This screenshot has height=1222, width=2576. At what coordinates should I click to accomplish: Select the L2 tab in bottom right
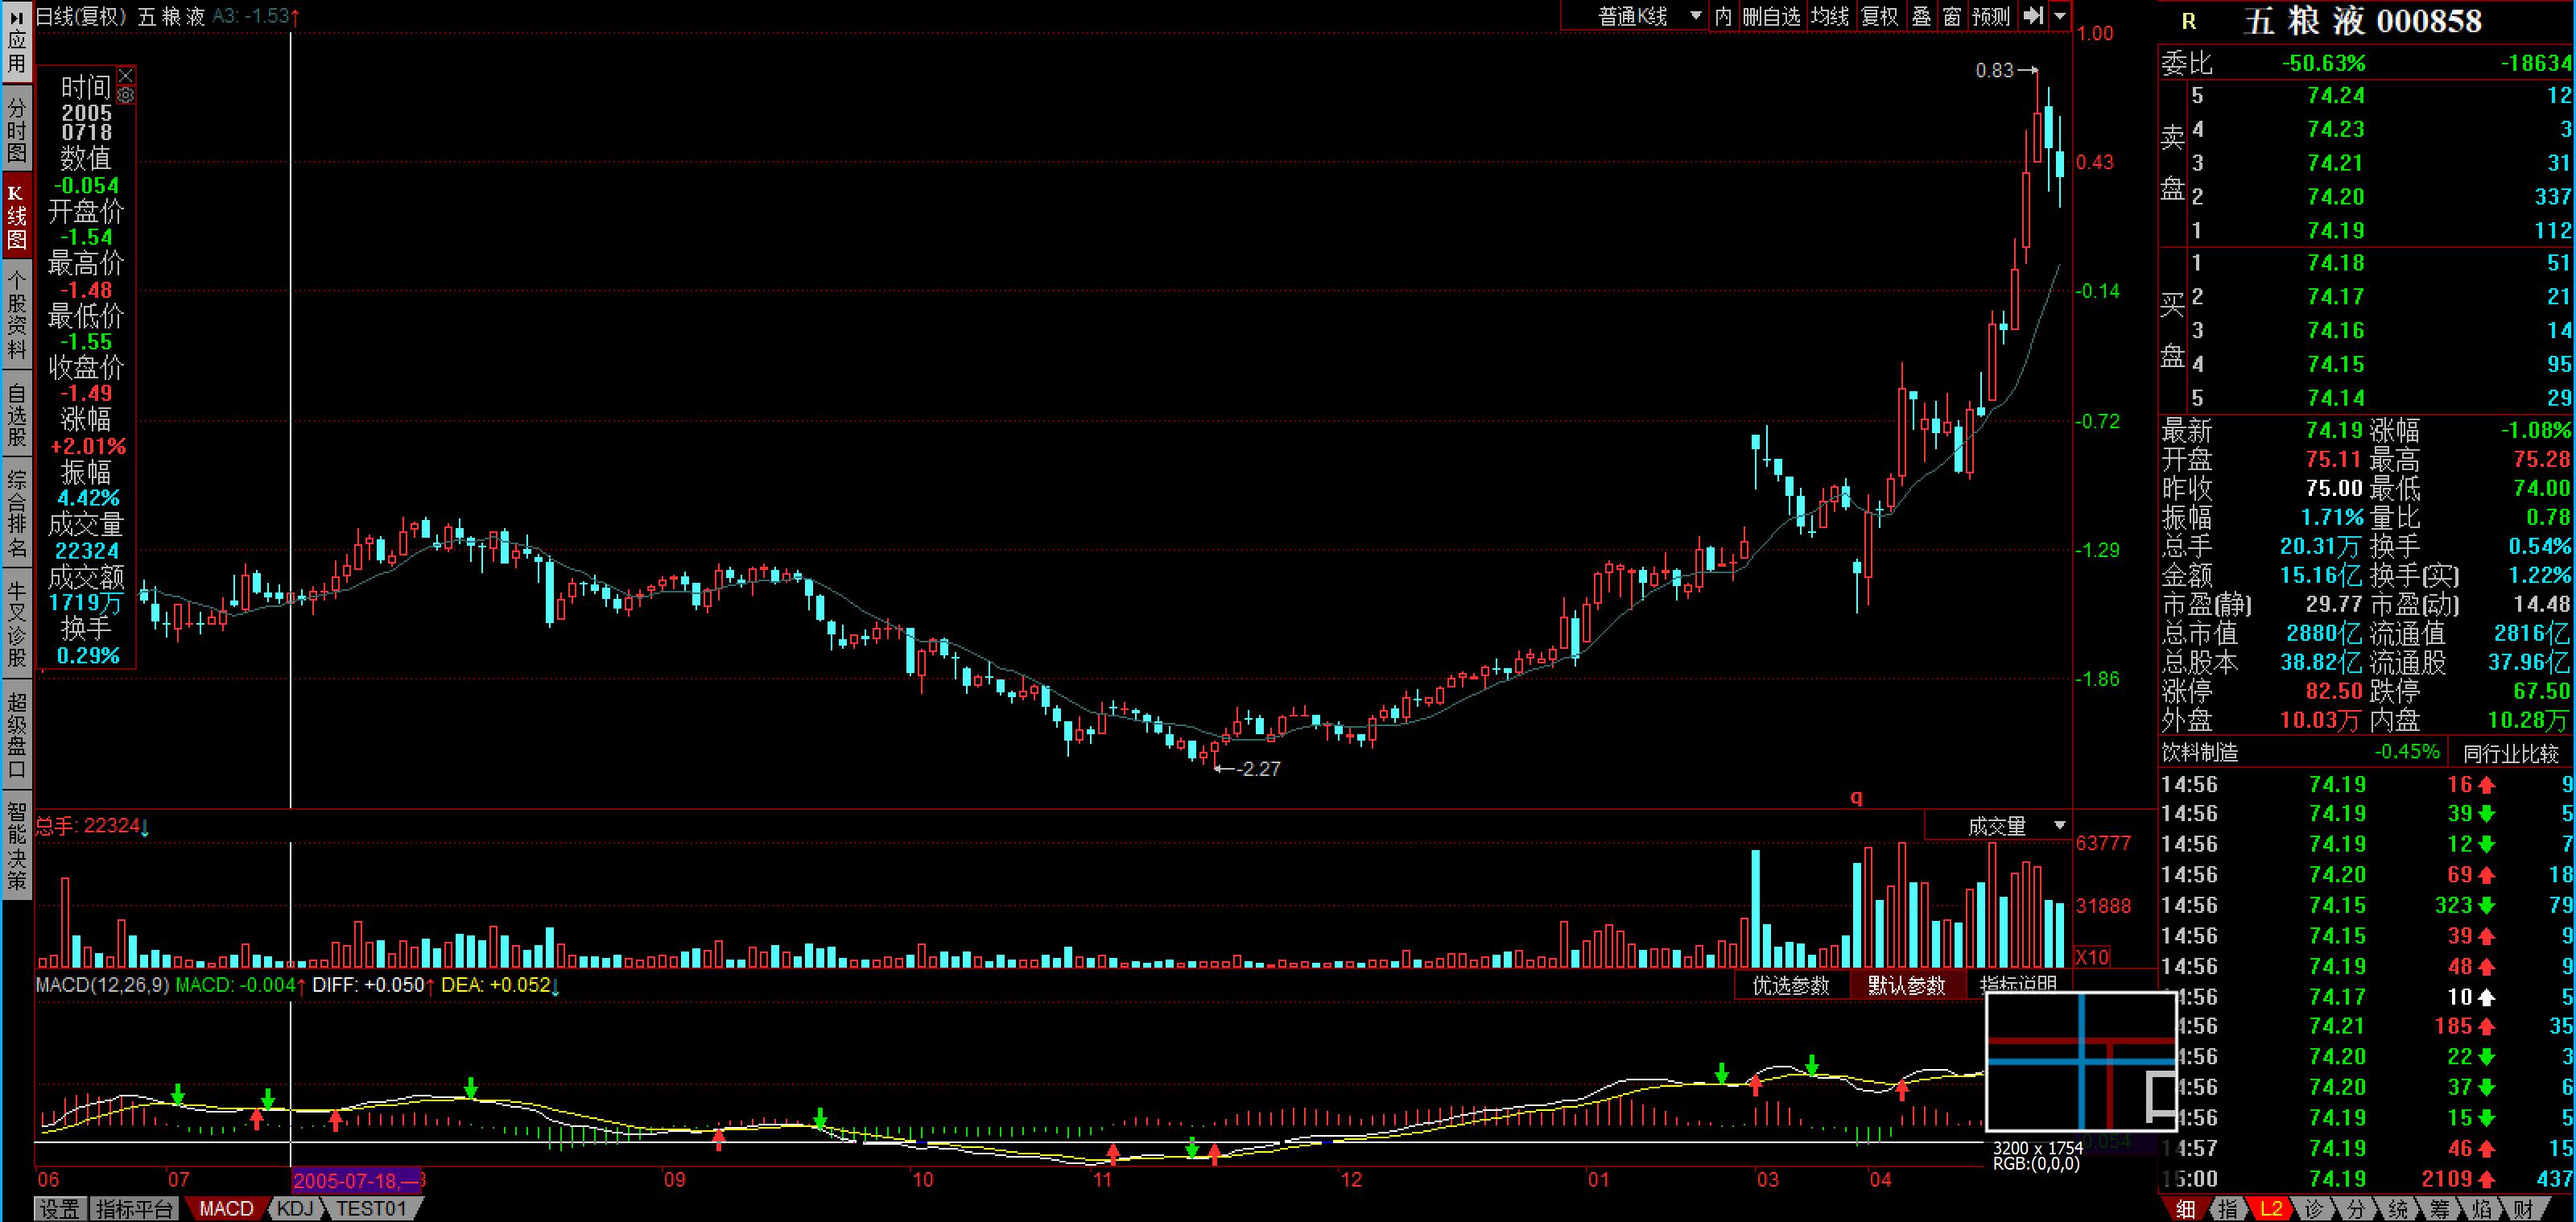[2271, 1208]
